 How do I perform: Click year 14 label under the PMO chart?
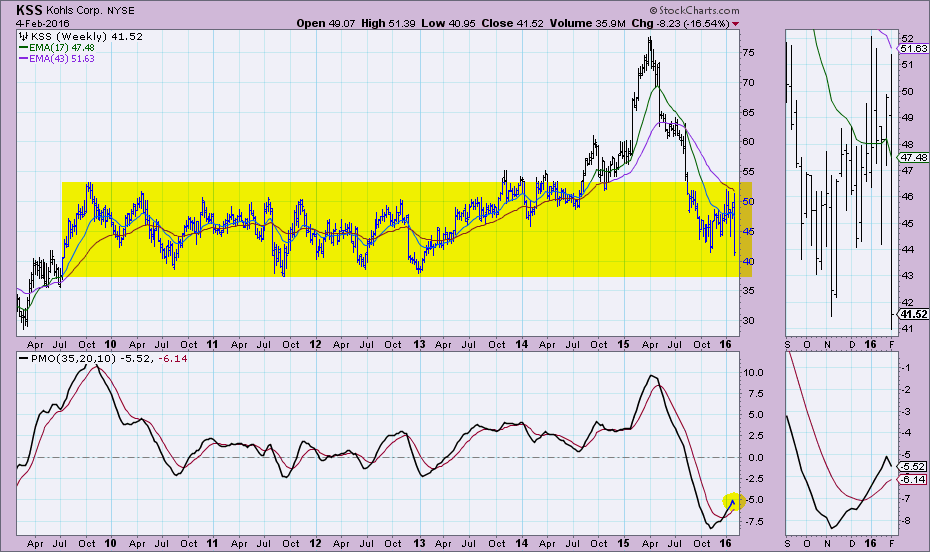(x=521, y=544)
